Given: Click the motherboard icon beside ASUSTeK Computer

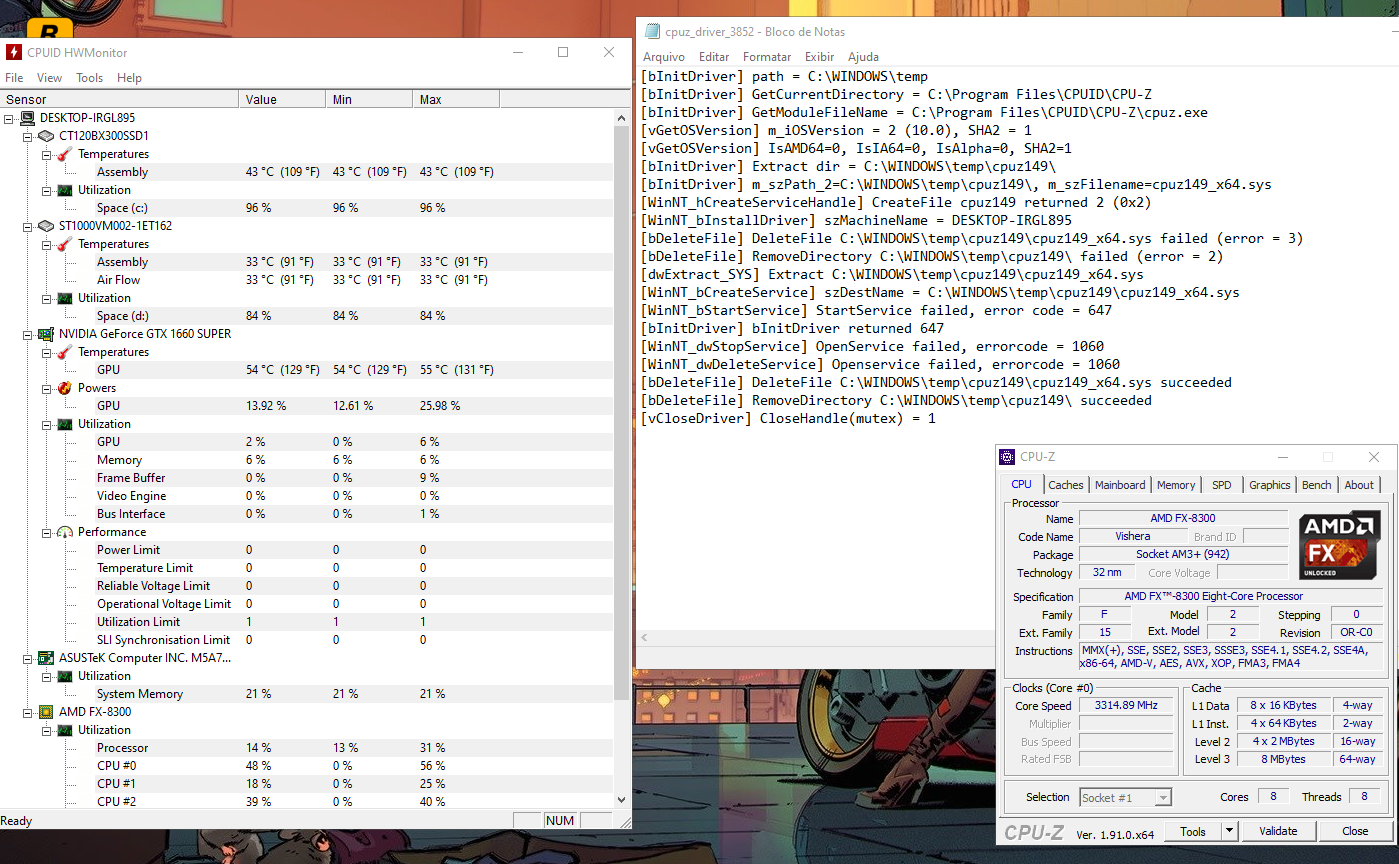Looking at the screenshot, I should (45, 658).
